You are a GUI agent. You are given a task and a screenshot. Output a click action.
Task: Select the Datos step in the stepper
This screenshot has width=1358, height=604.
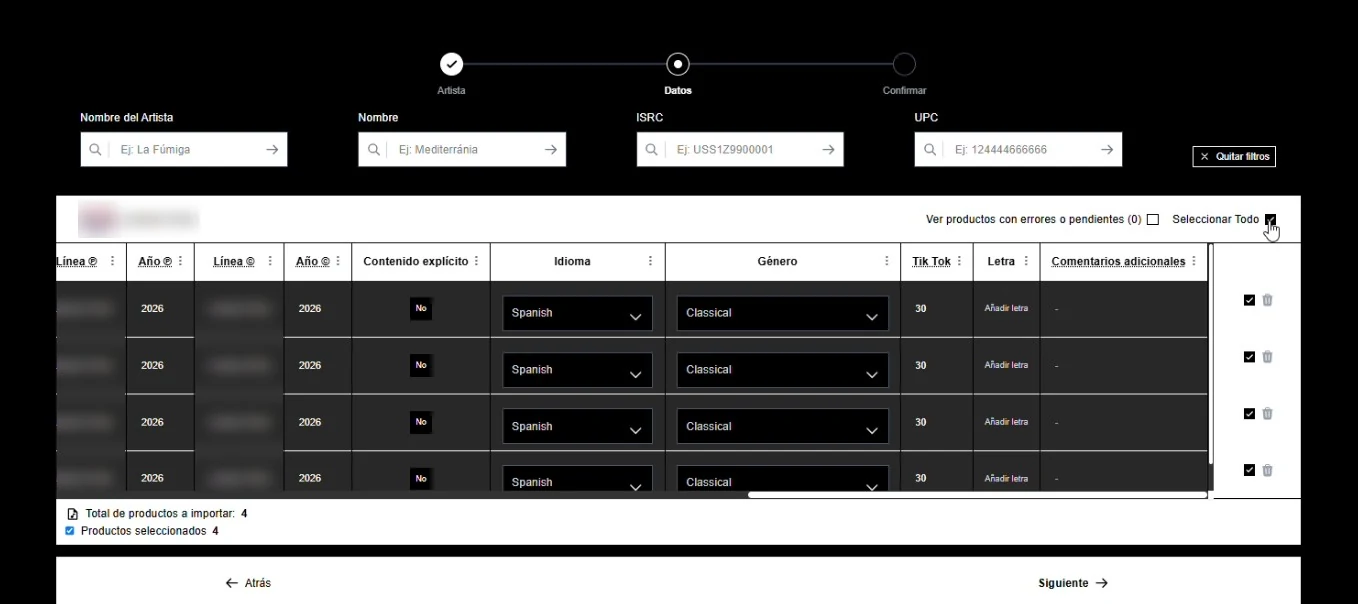pyautogui.click(x=678, y=65)
